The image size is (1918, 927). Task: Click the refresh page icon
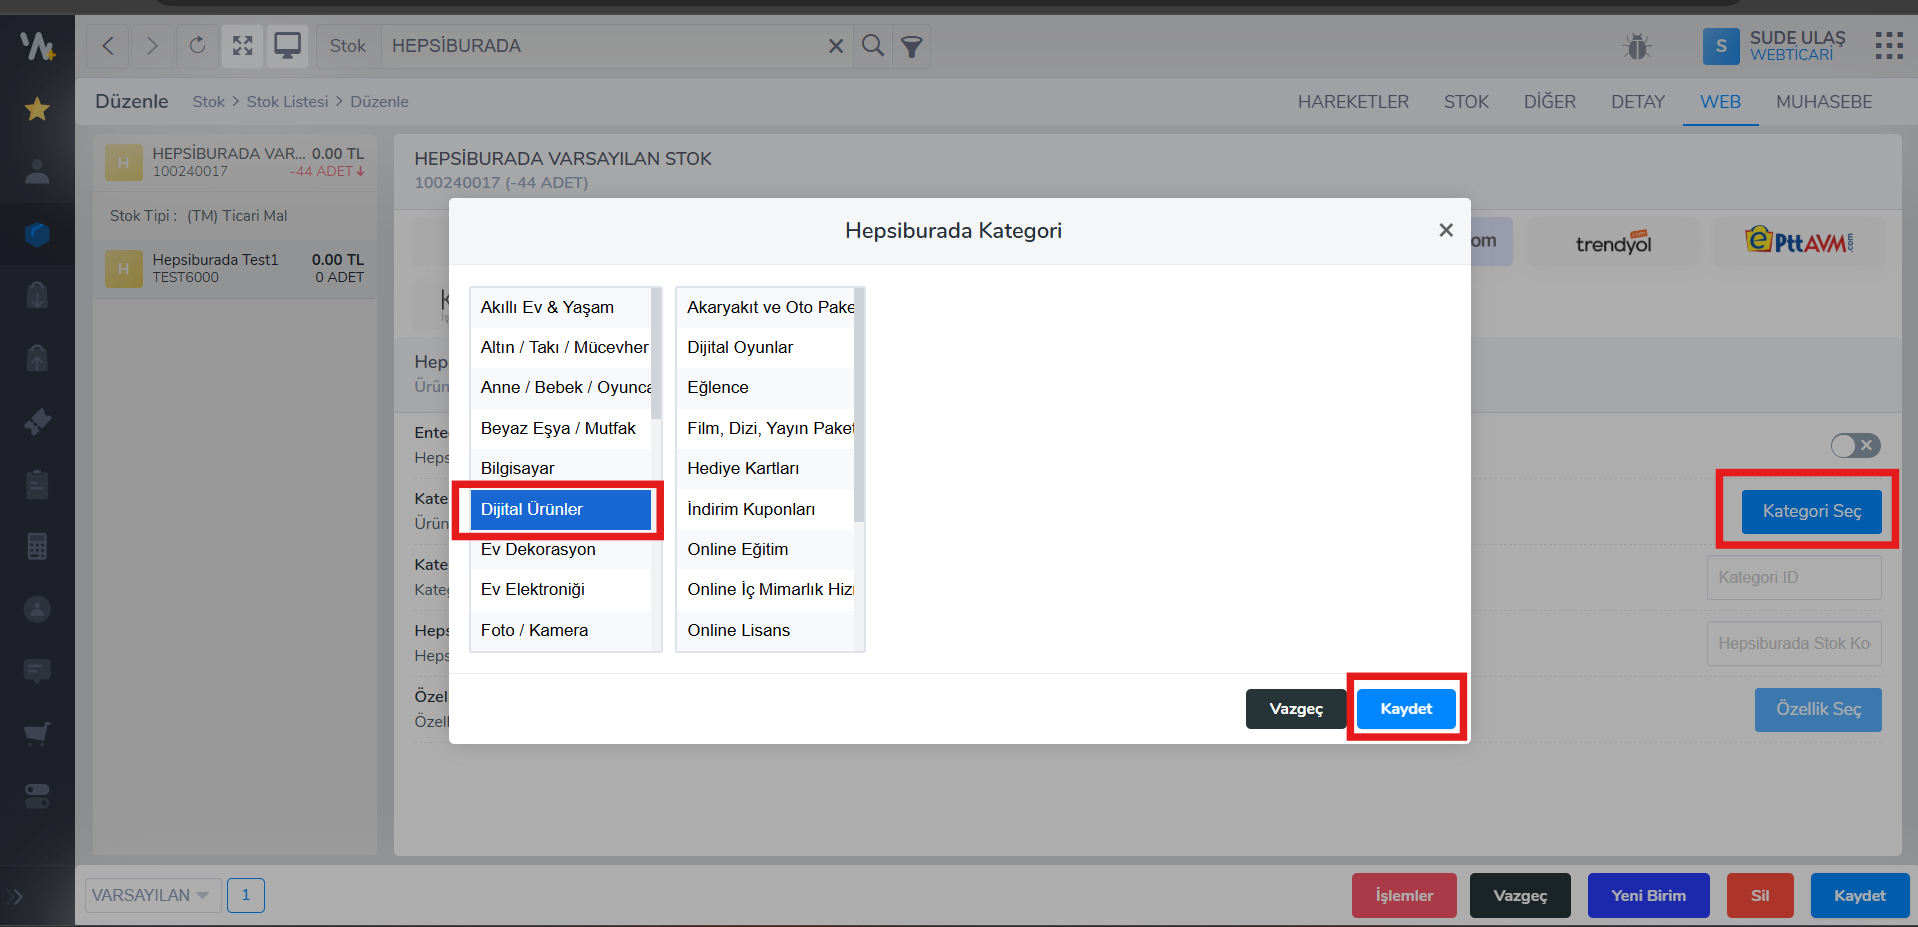(197, 46)
